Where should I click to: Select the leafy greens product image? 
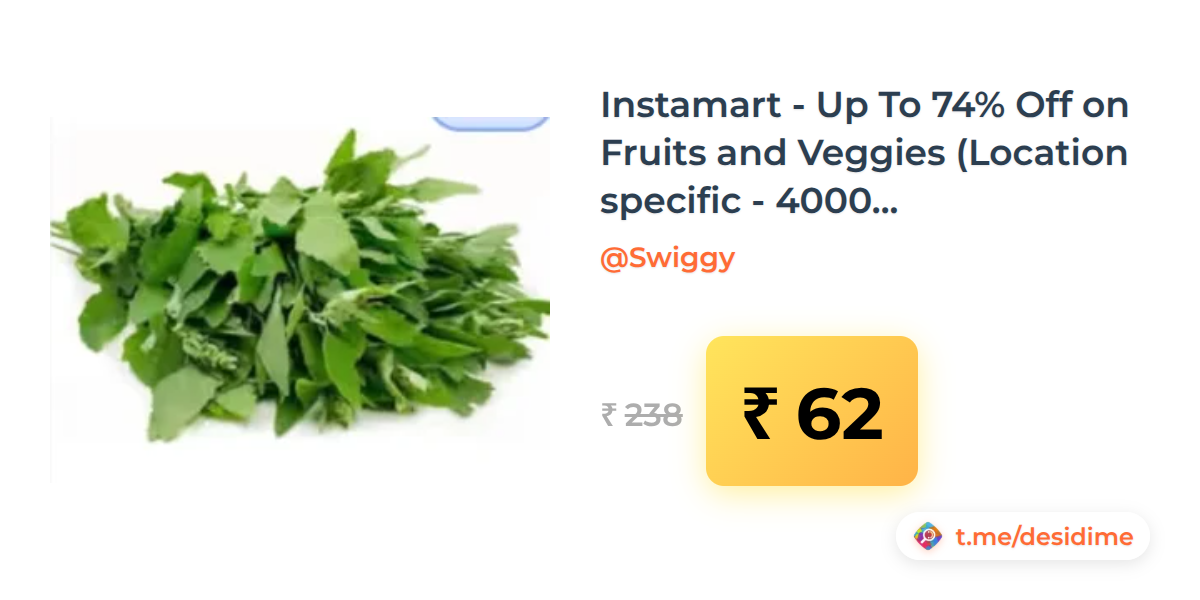pyautogui.click(x=300, y=300)
